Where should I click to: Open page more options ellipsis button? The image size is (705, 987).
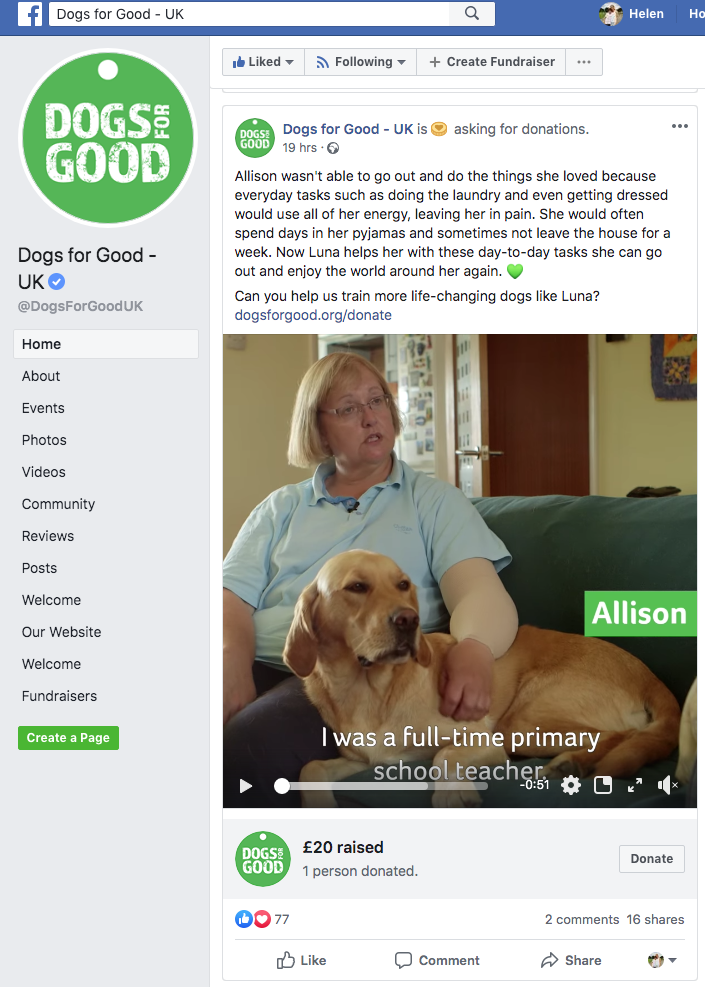584,62
